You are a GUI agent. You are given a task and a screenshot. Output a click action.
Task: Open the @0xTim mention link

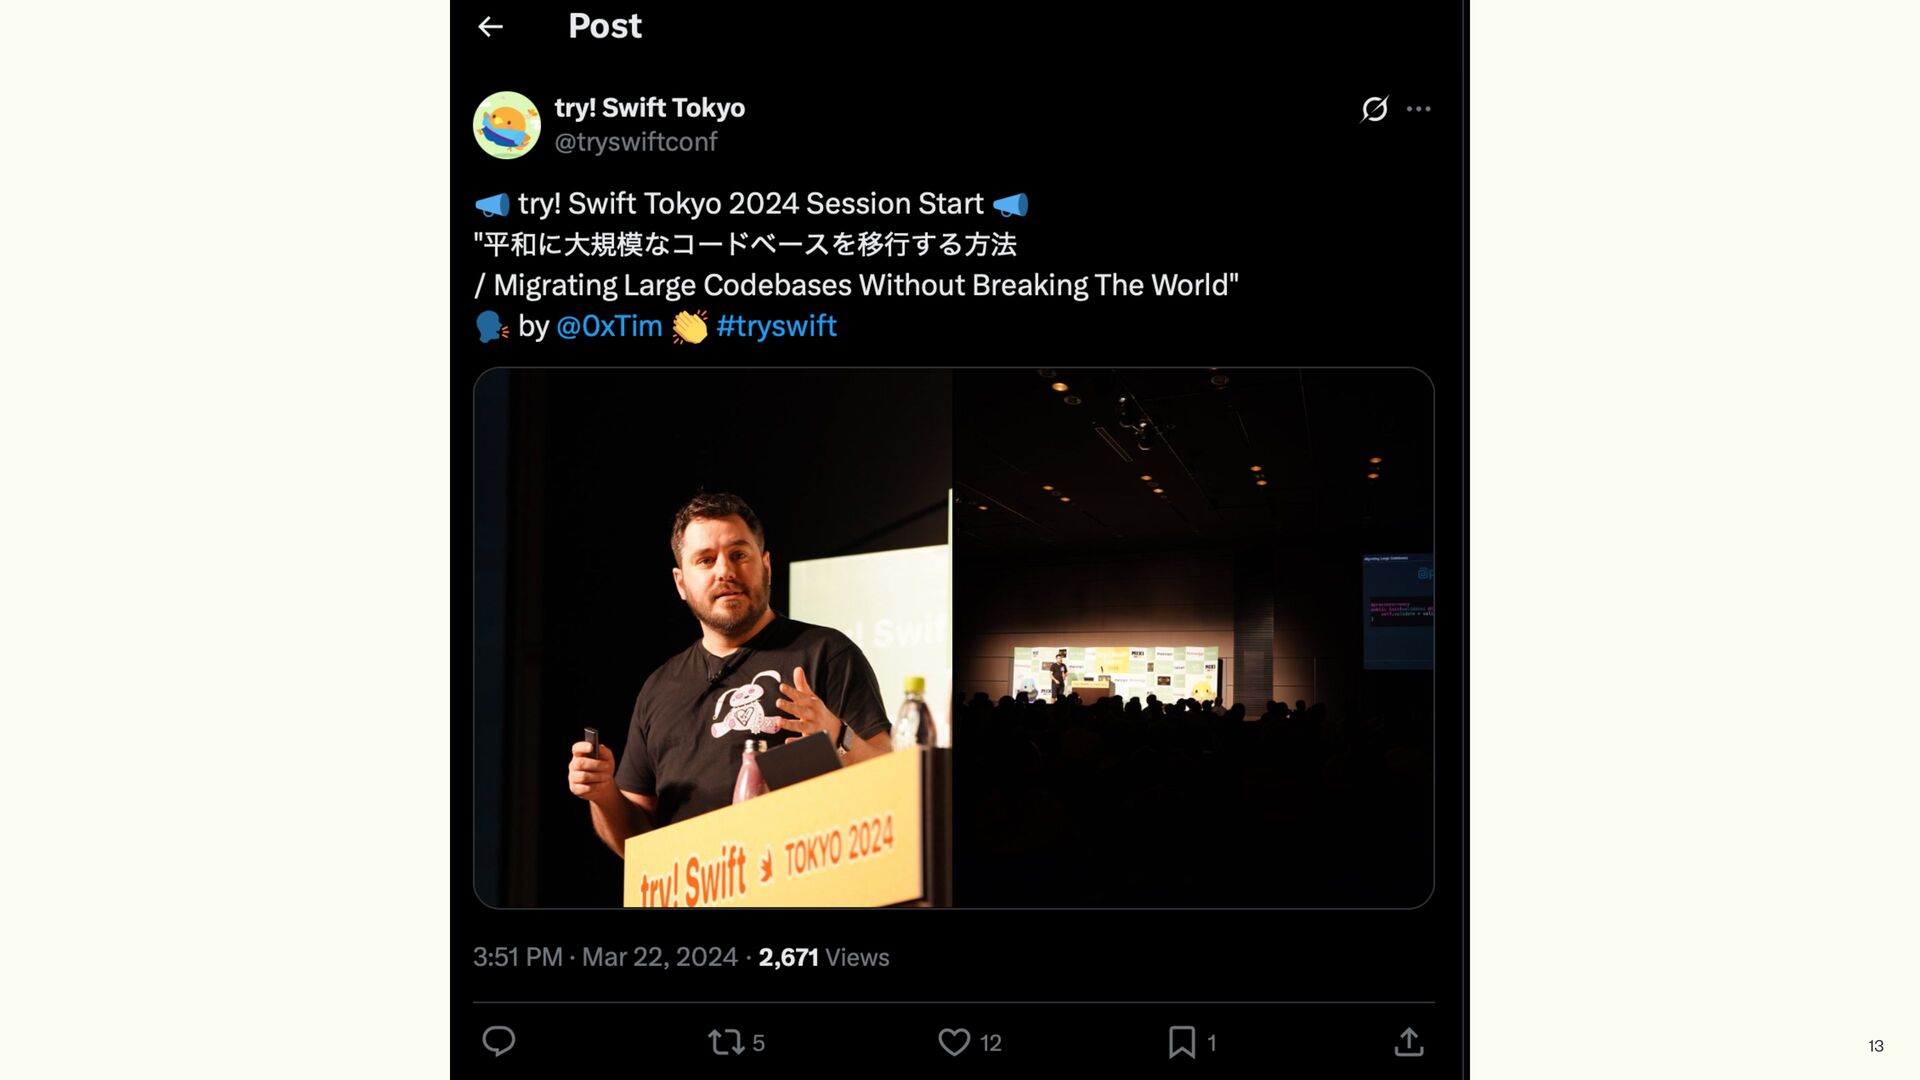point(609,326)
